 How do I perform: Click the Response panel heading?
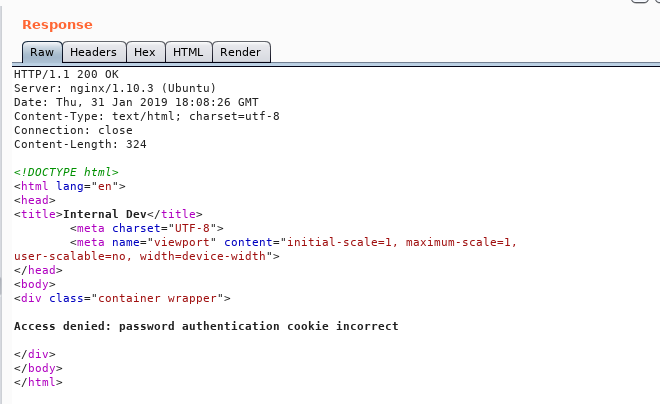tap(57, 24)
